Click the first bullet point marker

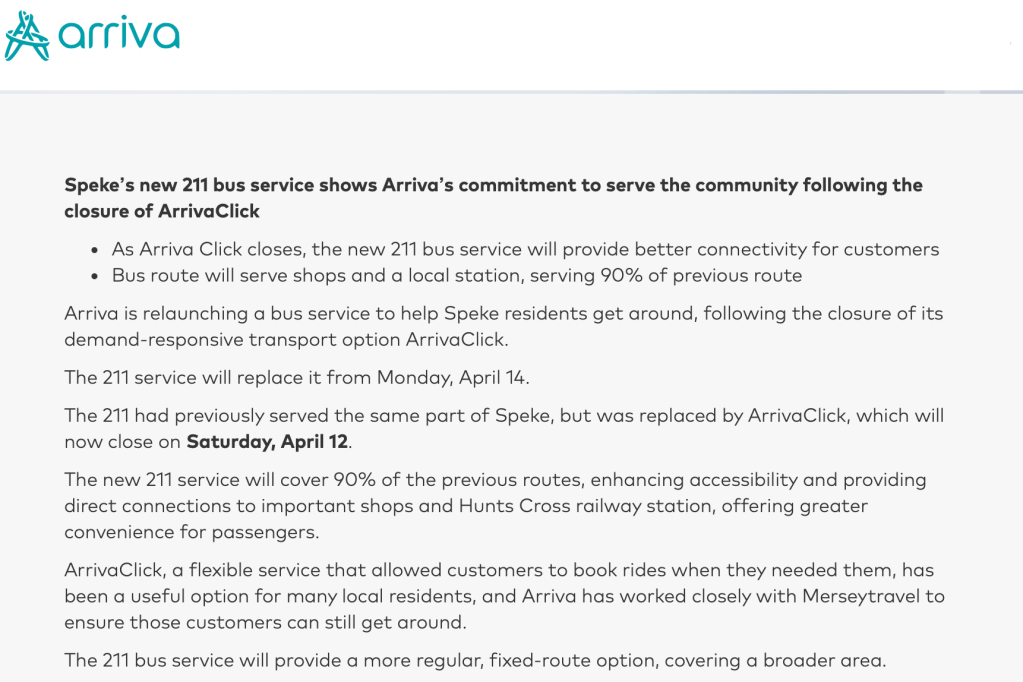click(95, 250)
